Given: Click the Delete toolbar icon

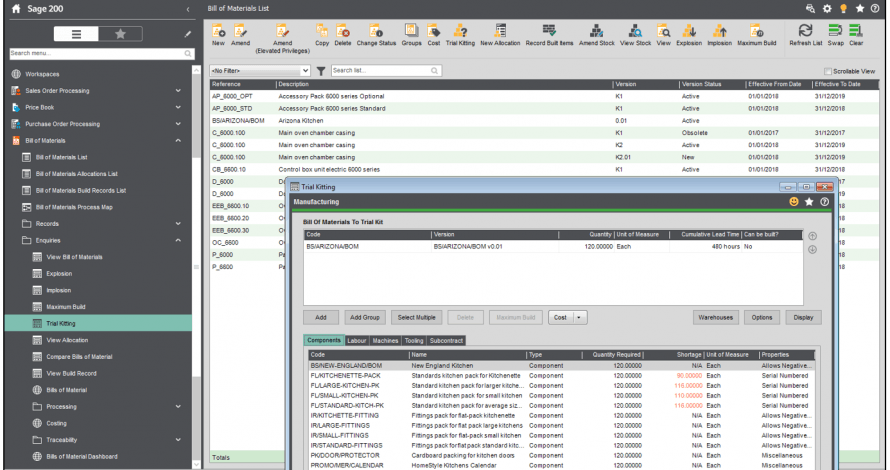Looking at the screenshot, I should [x=342, y=35].
